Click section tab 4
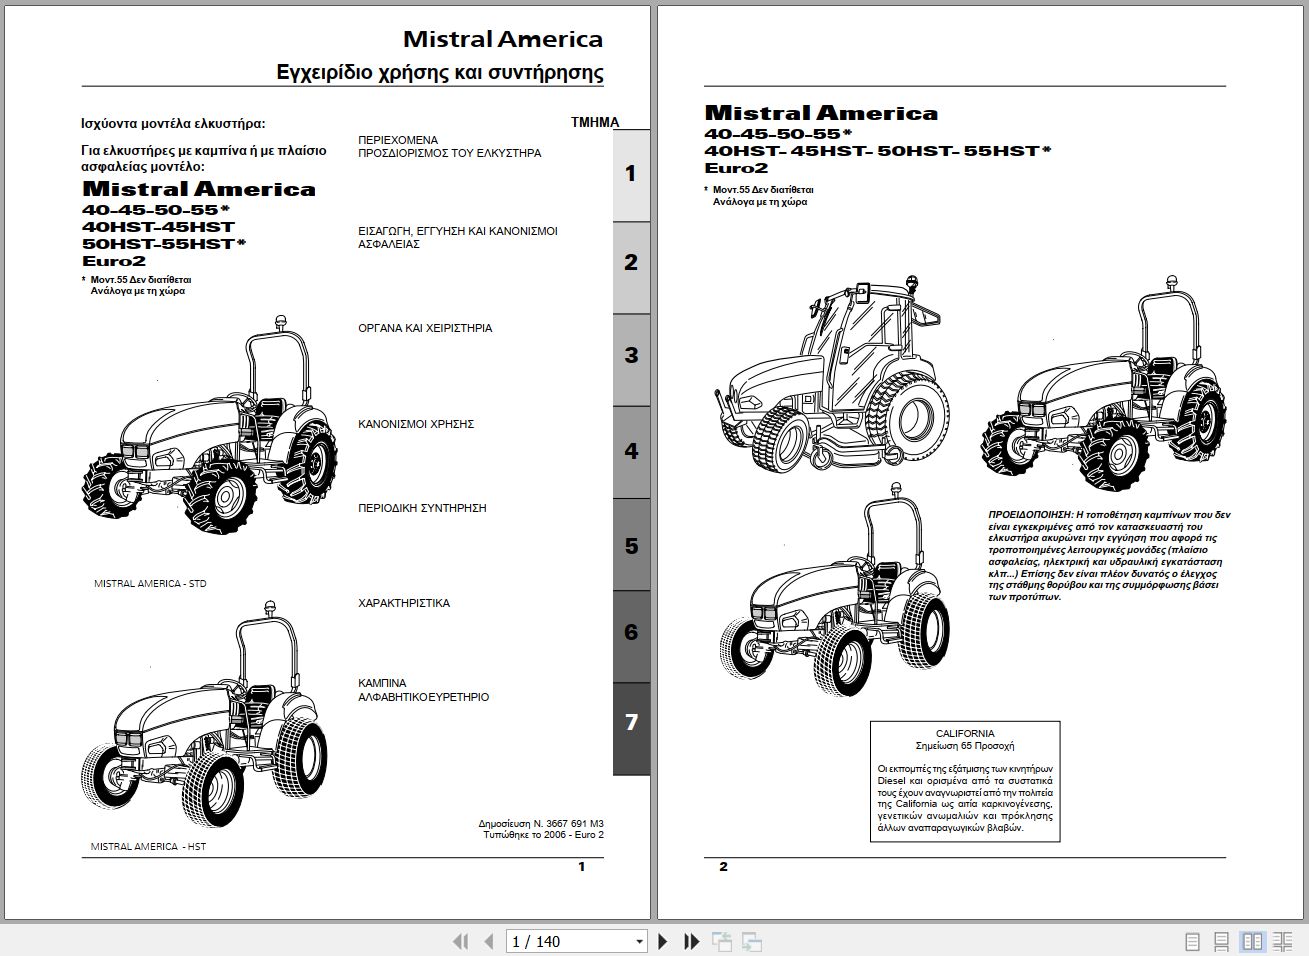1309x956 pixels. [x=631, y=452]
